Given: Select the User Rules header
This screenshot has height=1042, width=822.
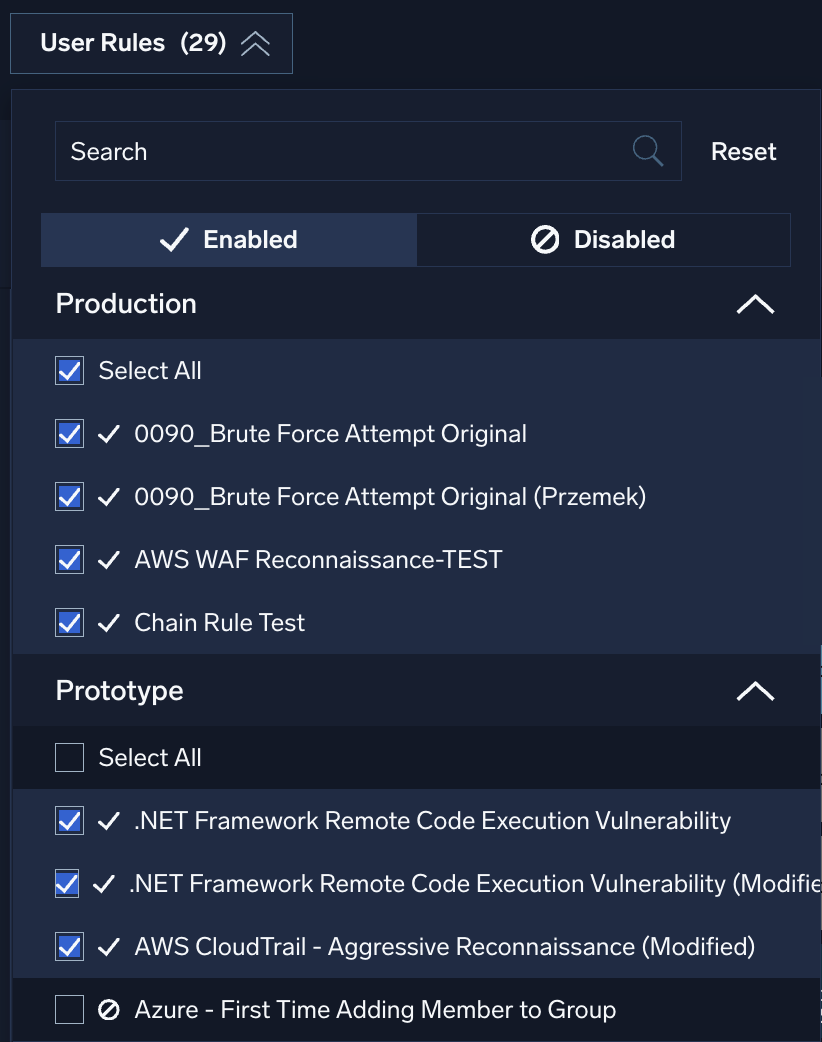Looking at the screenshot, I should click(x=151, y=42).
